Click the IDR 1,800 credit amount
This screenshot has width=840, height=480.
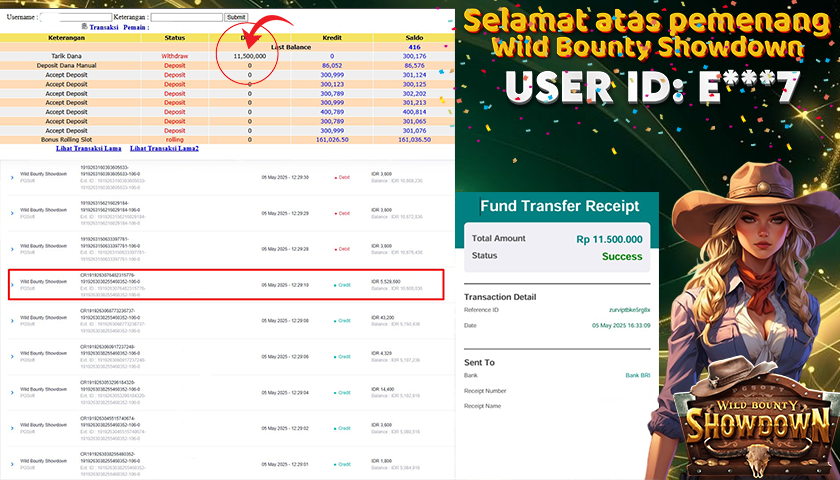tap(381, 461)
